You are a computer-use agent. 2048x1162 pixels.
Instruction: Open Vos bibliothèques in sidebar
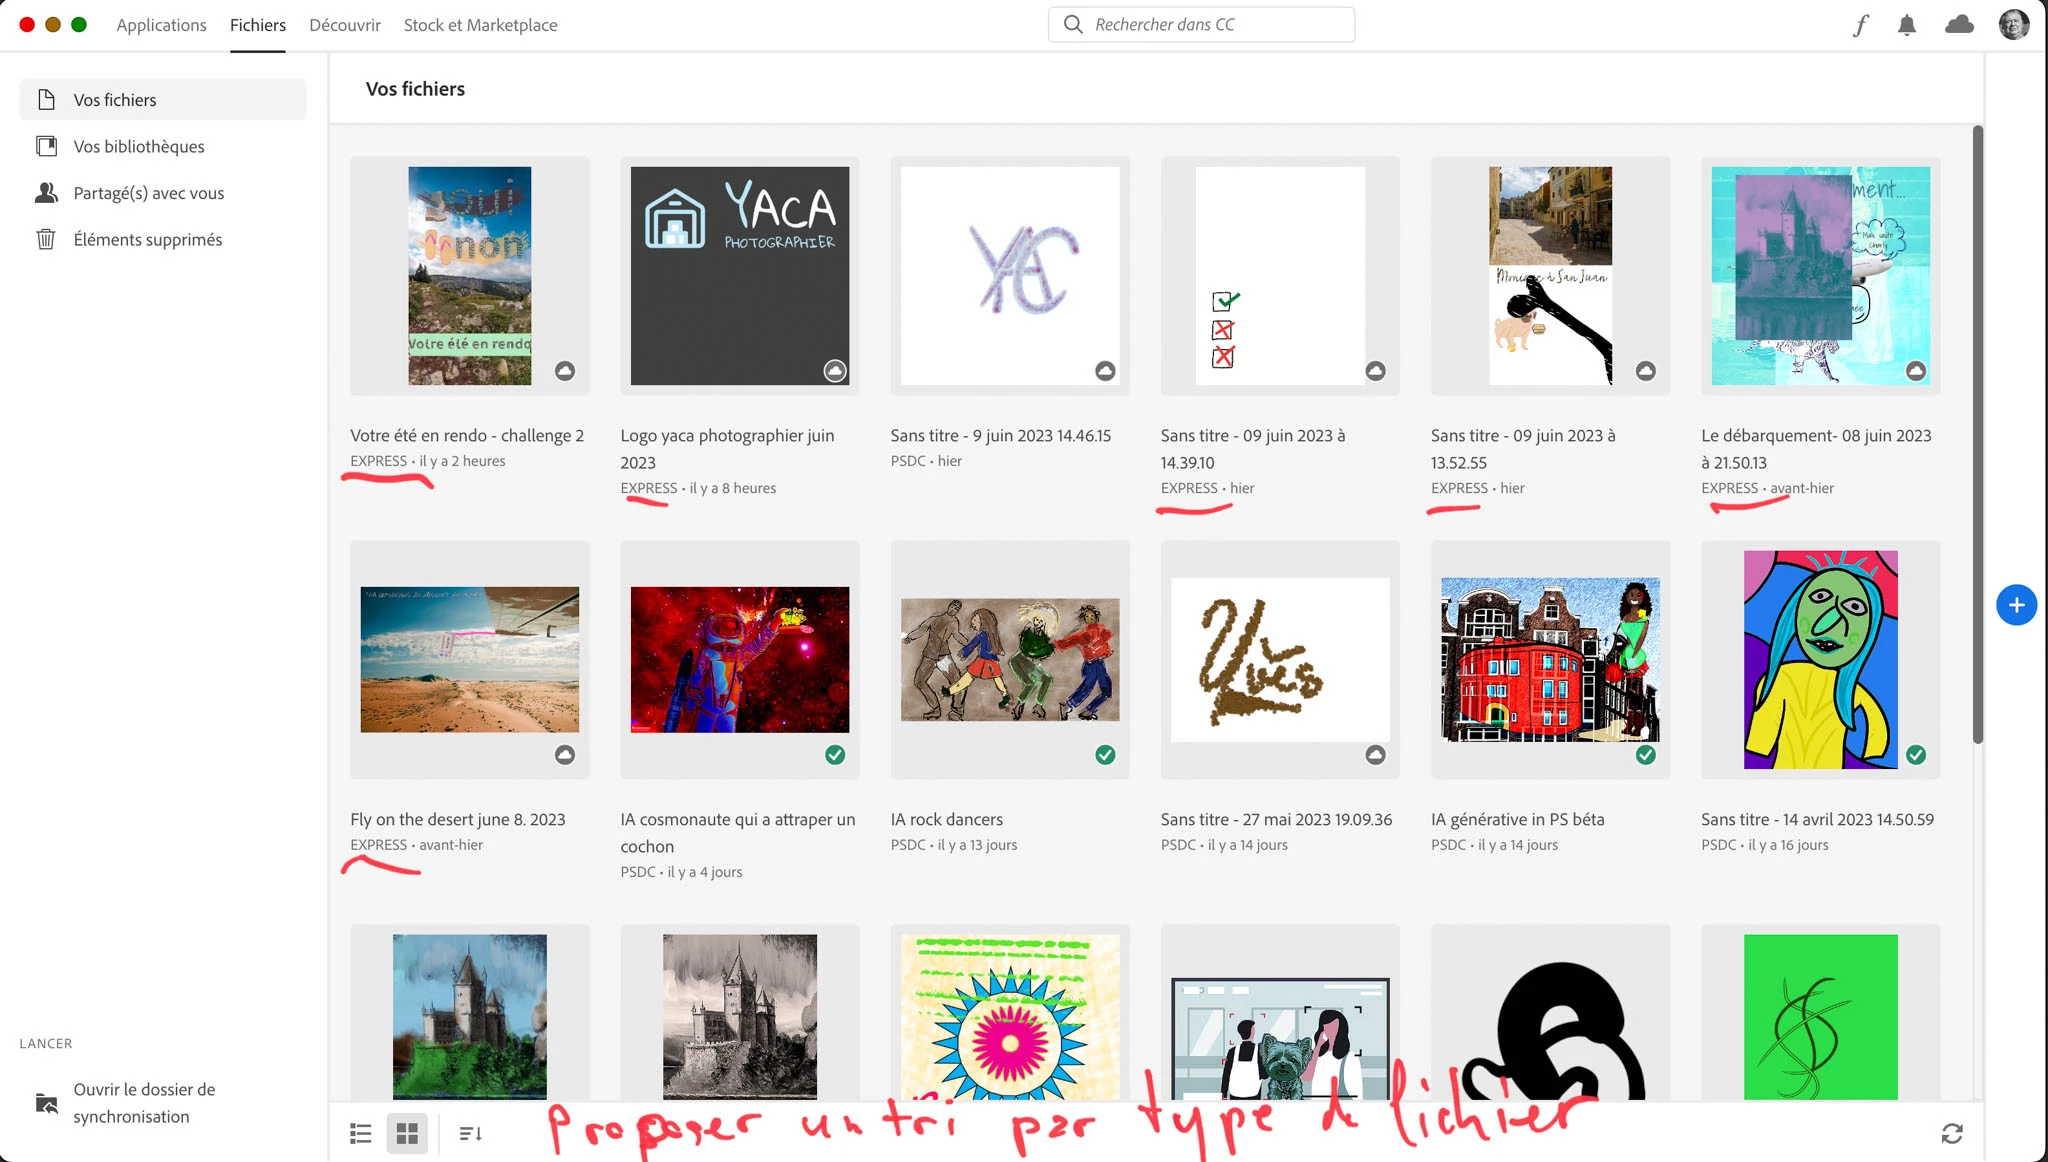pyautogui.click(x=138, y=146)
